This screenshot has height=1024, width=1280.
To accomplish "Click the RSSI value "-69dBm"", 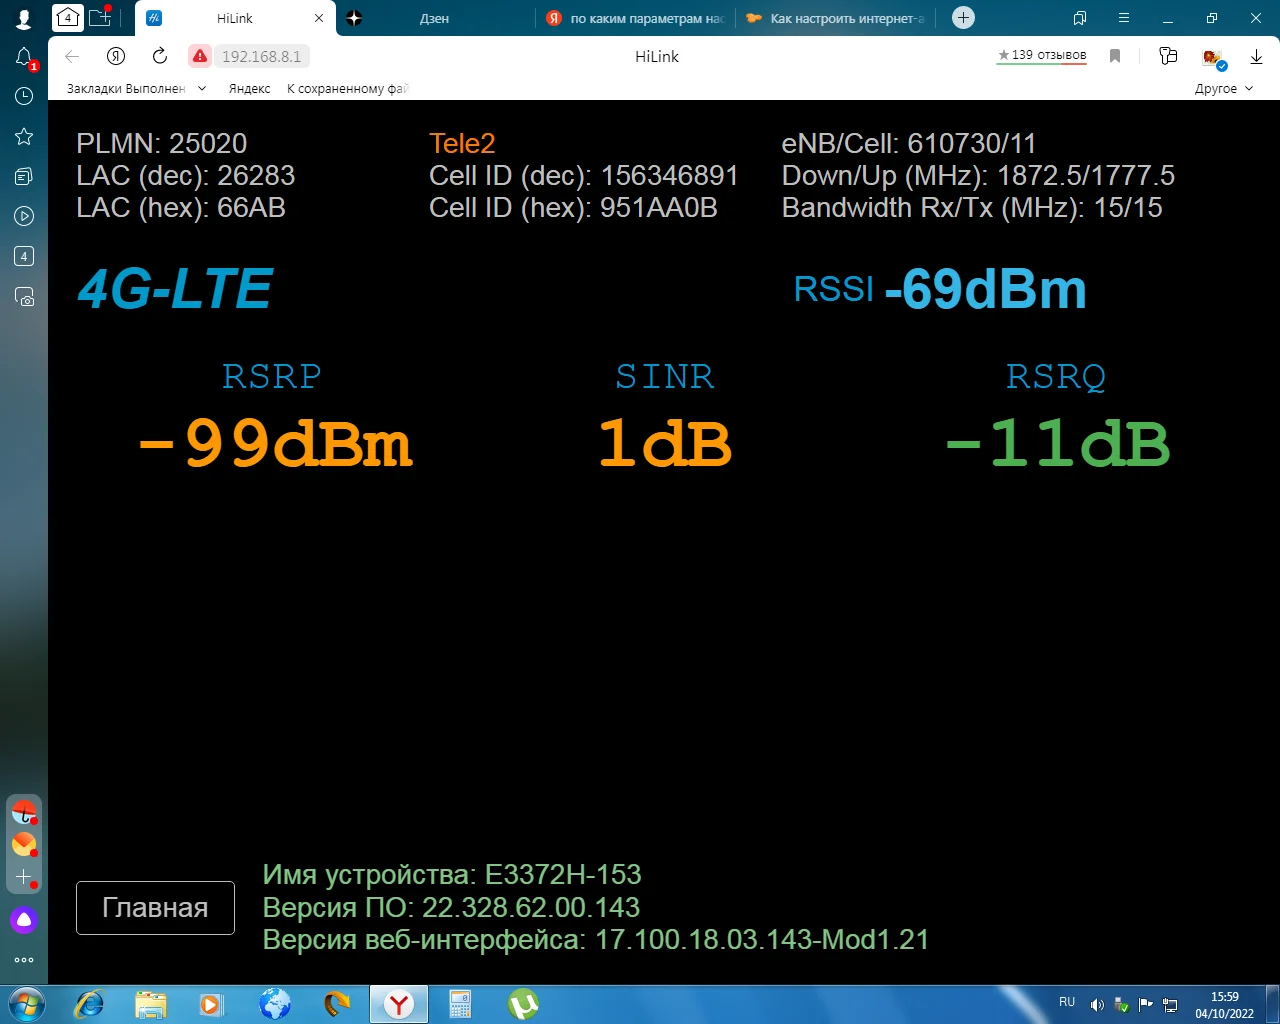I will click(985, 289).
